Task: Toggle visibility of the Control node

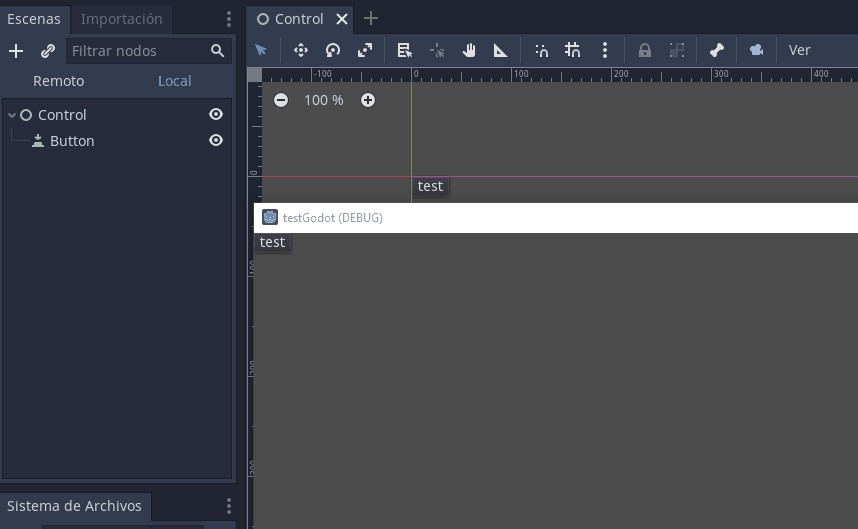Action: click(216, 114)
